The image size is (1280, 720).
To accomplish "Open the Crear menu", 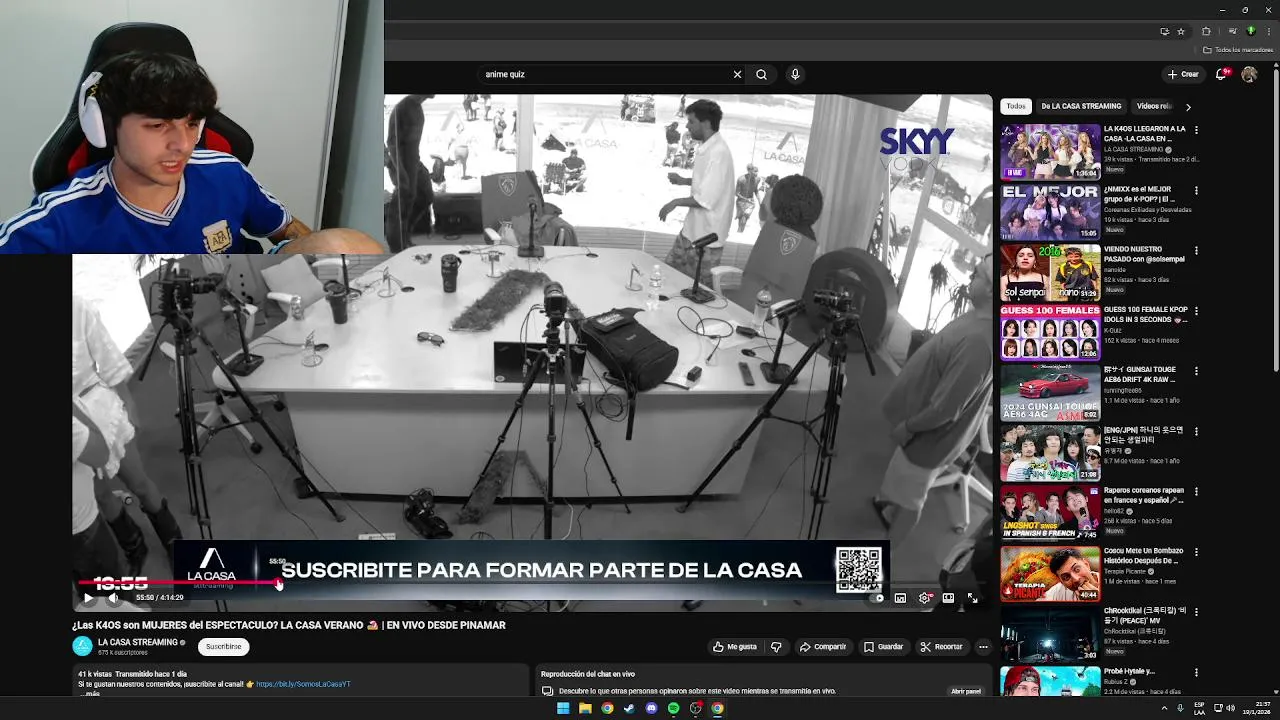I will (1183, 74).
